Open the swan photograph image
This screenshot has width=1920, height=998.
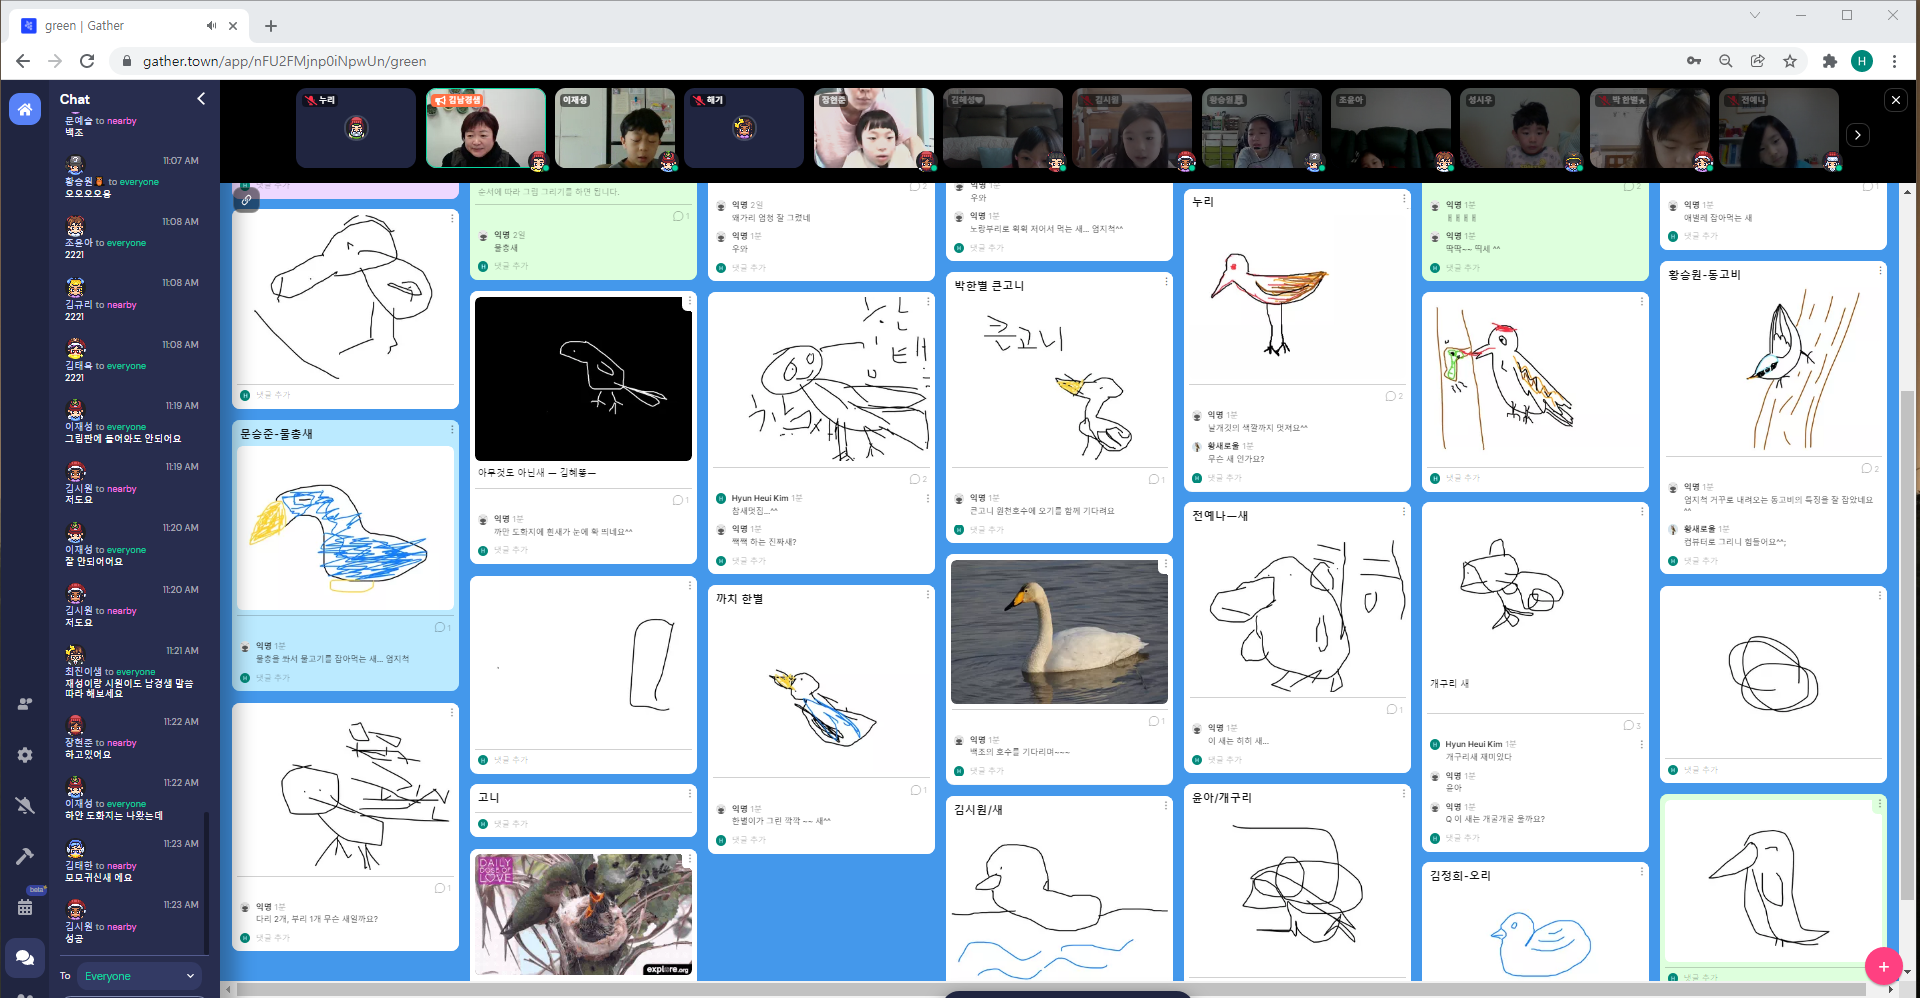click(1059, 632)
